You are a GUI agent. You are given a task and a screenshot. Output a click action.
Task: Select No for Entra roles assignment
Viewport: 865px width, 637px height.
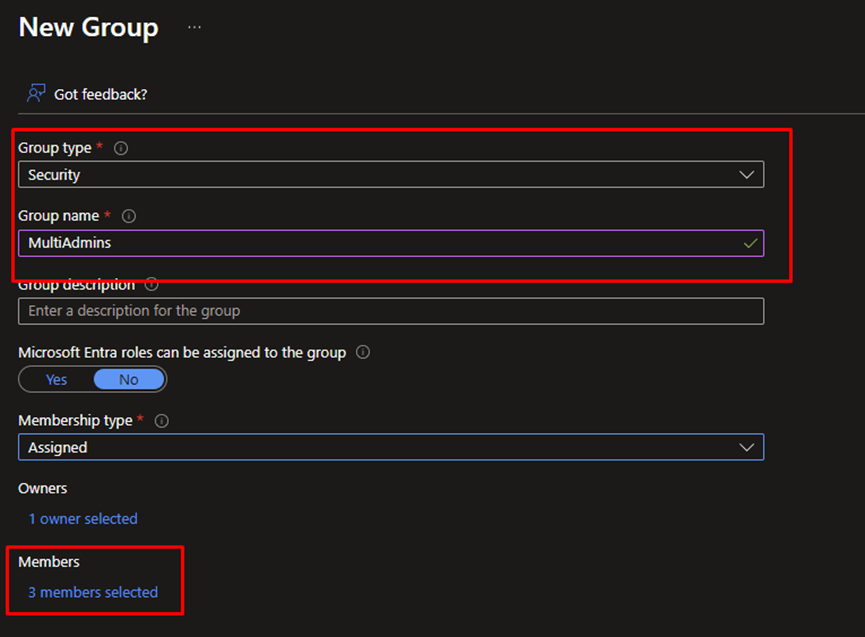(x=129, y=380)
